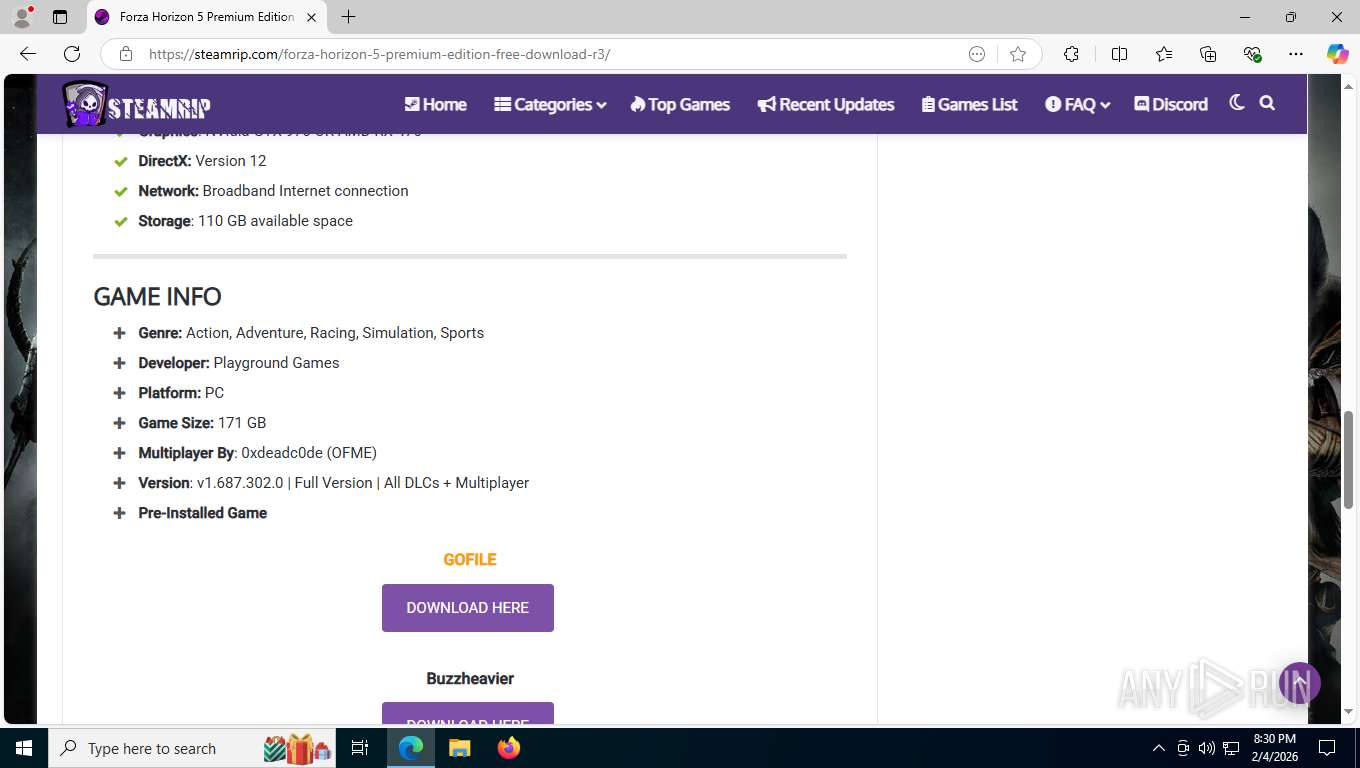Image resolution: width=1360 pixels, height=768 pixels.
Task: Show hidden system tray icons
Action: pyautogui.click(x=1159, y=748)
